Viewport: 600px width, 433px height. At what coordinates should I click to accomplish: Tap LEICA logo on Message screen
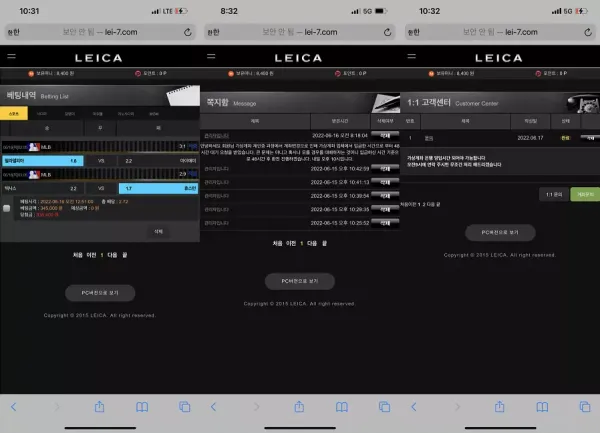click(298, 58)
